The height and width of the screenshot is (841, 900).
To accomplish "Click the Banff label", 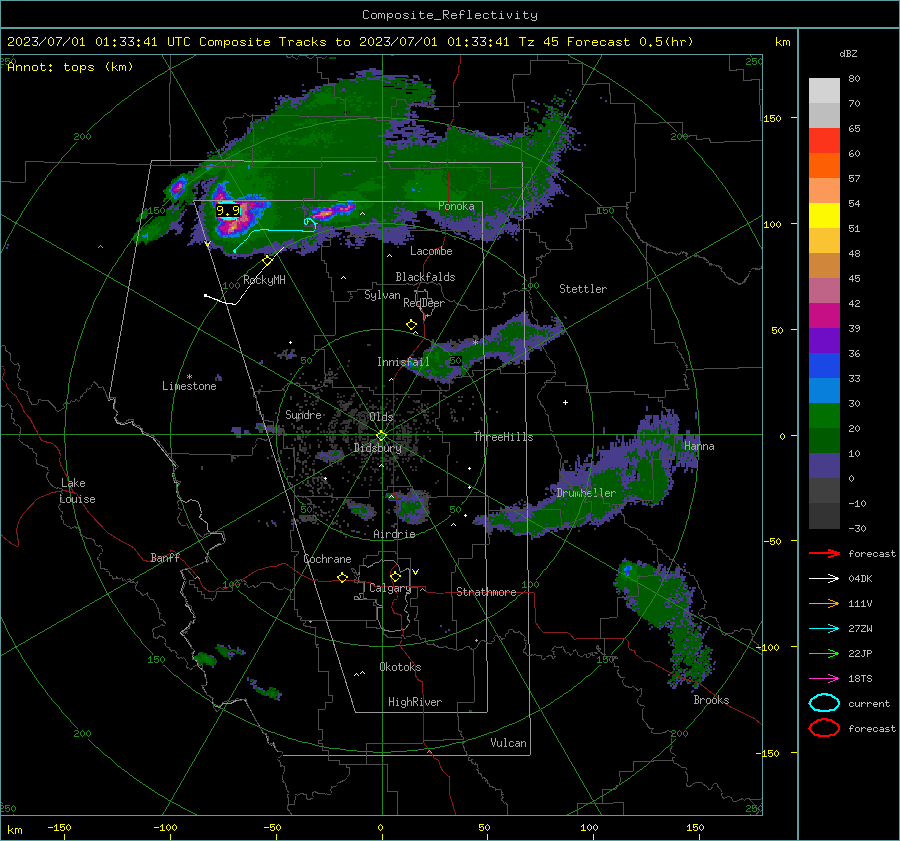I will tap(165, 558).
